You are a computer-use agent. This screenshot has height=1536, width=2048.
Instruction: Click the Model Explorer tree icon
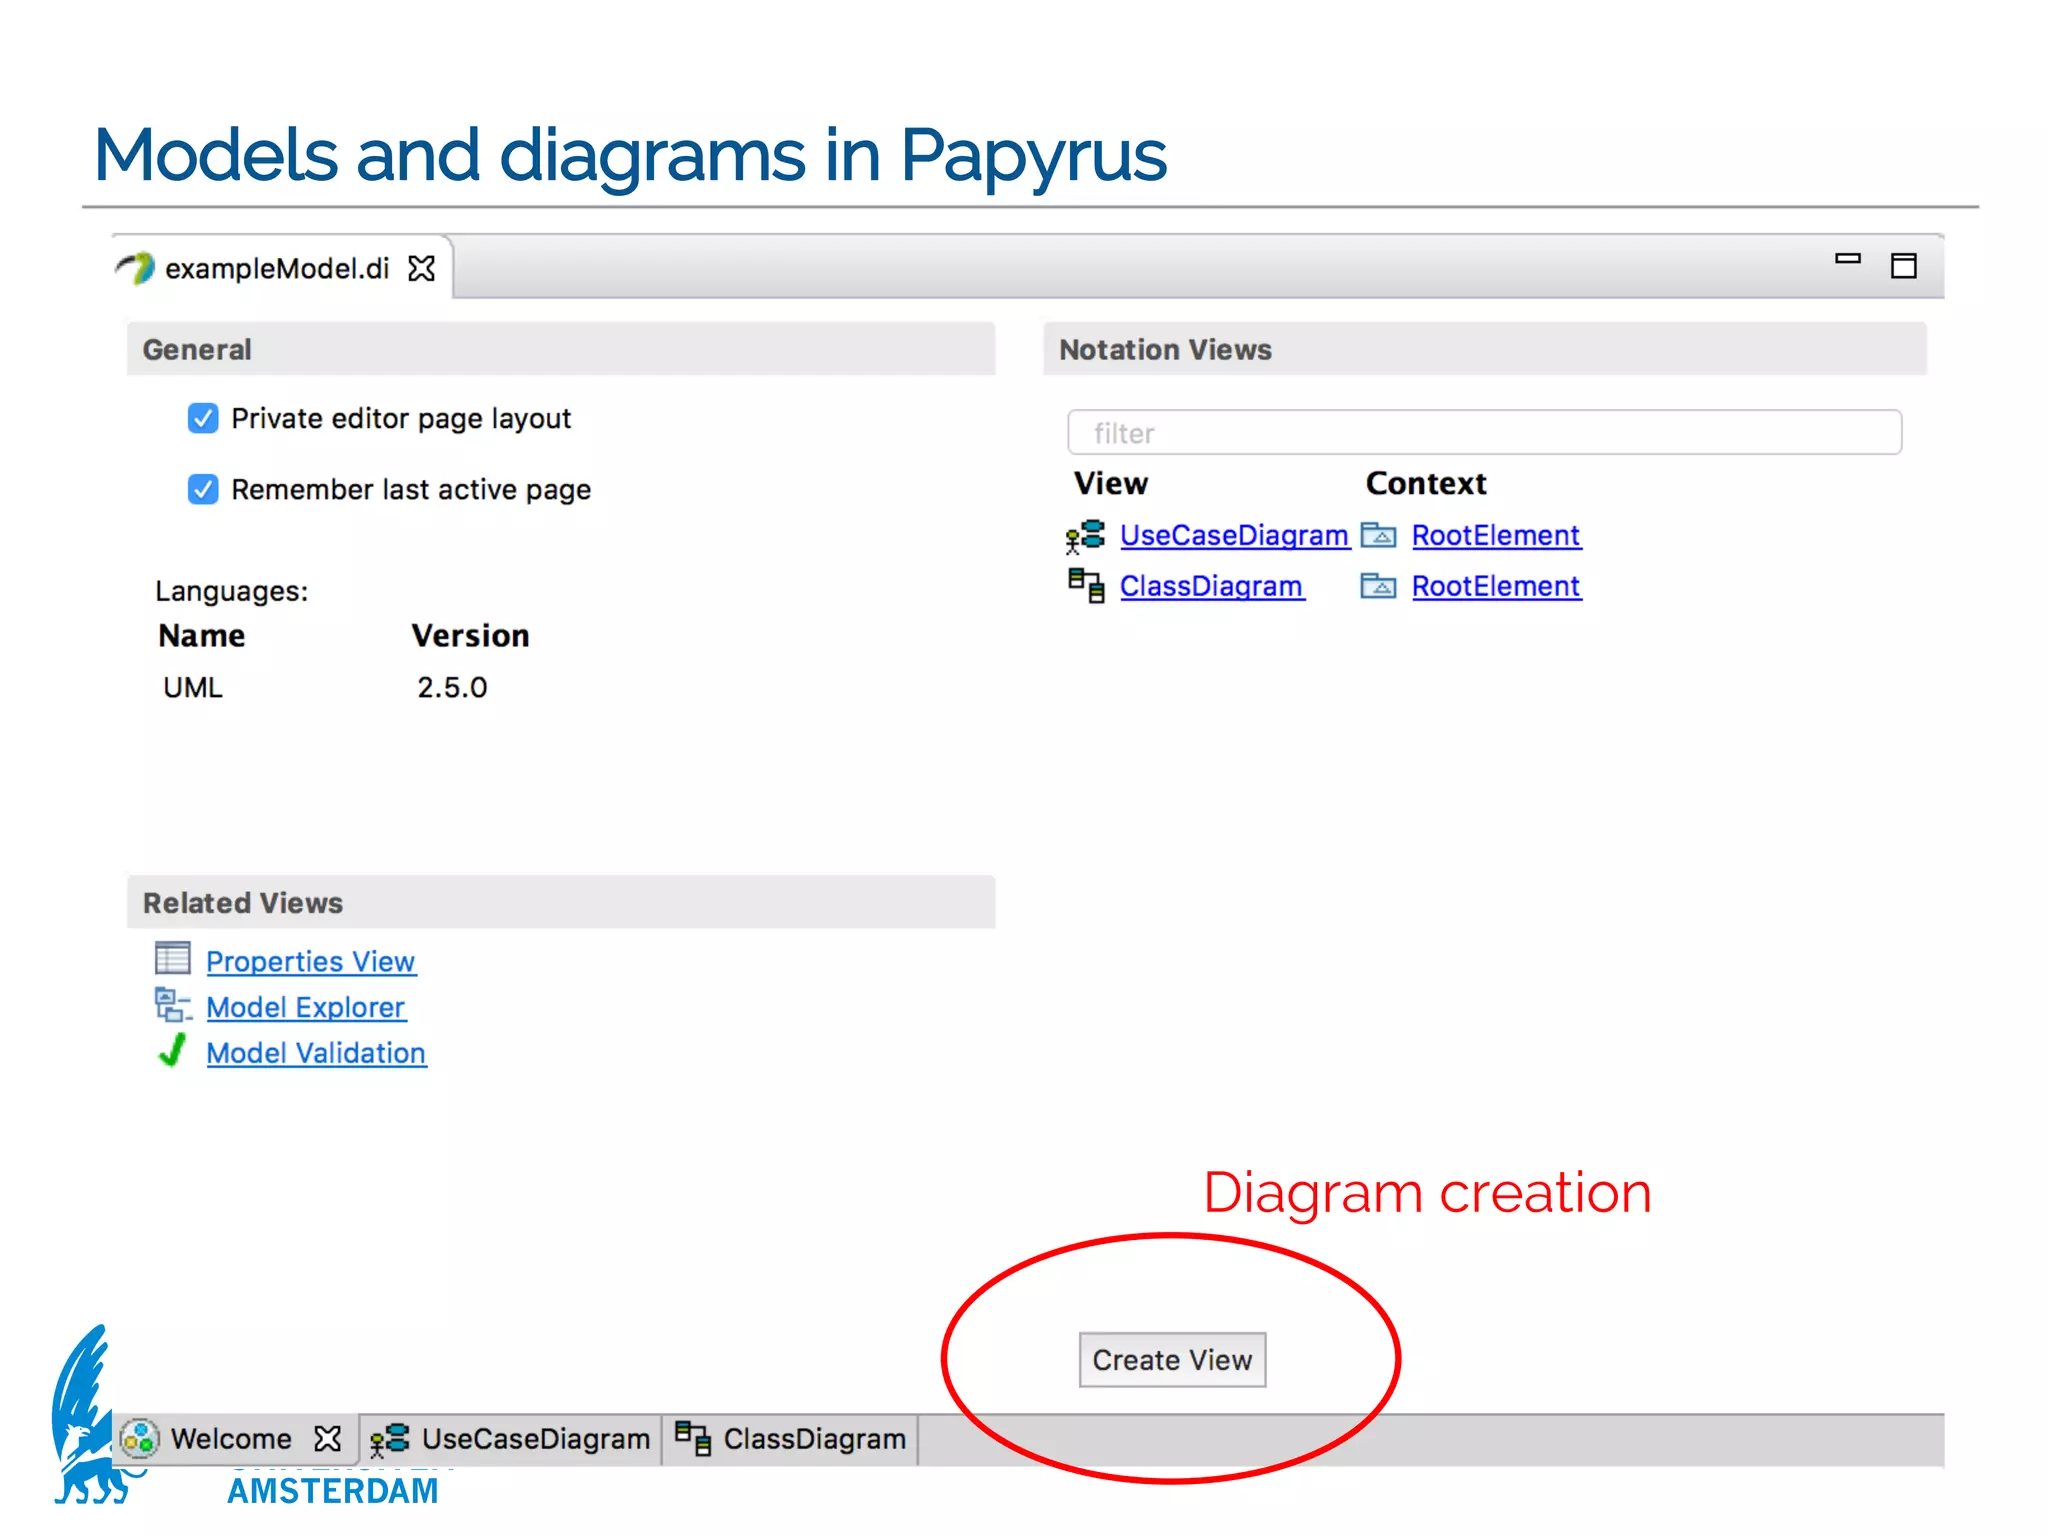pyautogui.click(x=173, y=1005)
